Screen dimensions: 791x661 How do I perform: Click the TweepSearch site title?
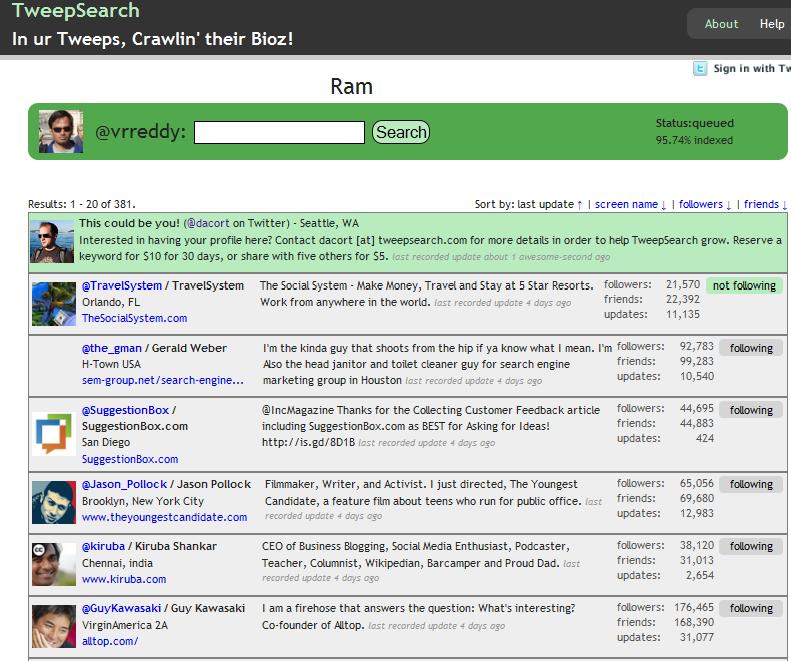click(x=76, y=10)
